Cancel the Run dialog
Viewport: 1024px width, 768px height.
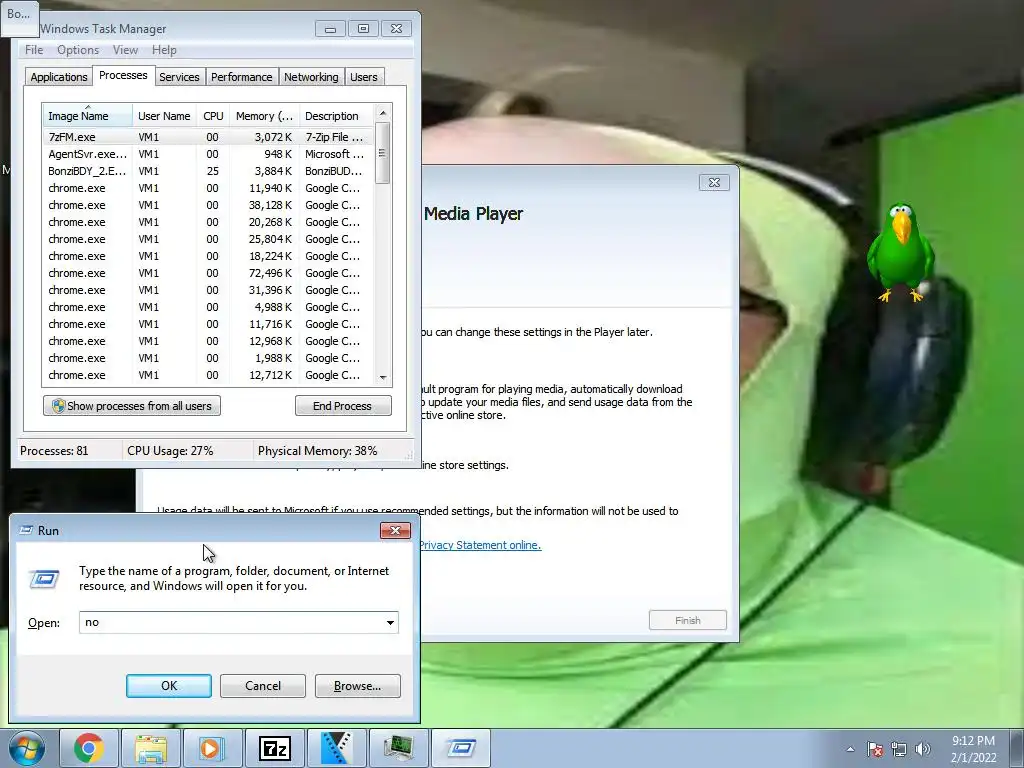point(263,686)
